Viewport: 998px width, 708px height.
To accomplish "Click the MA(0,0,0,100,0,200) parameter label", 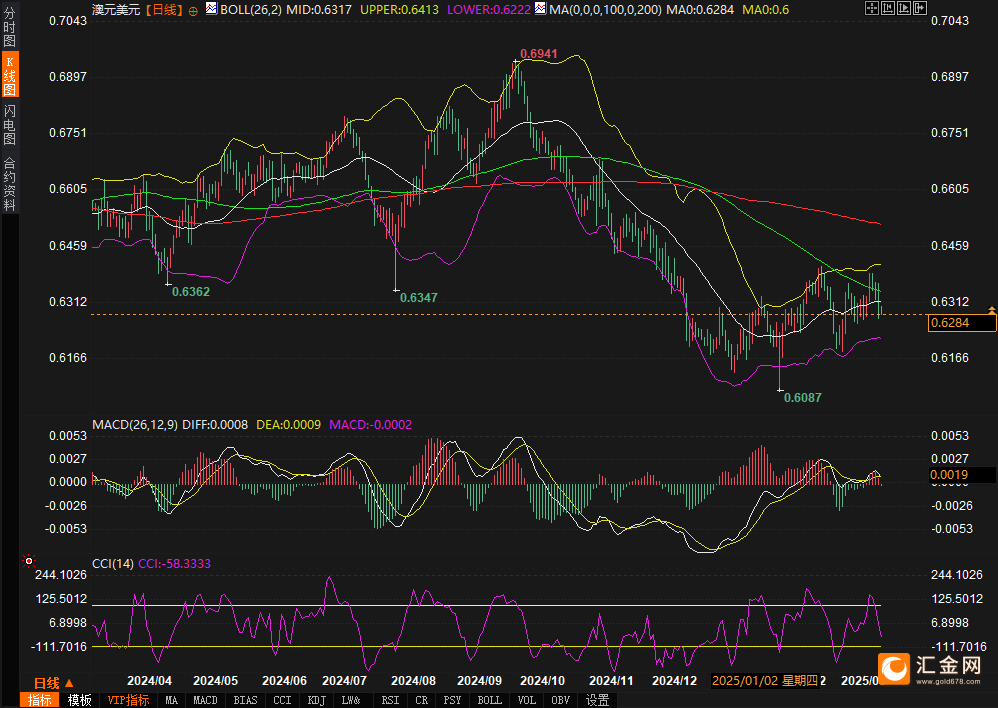I will 605,10.
